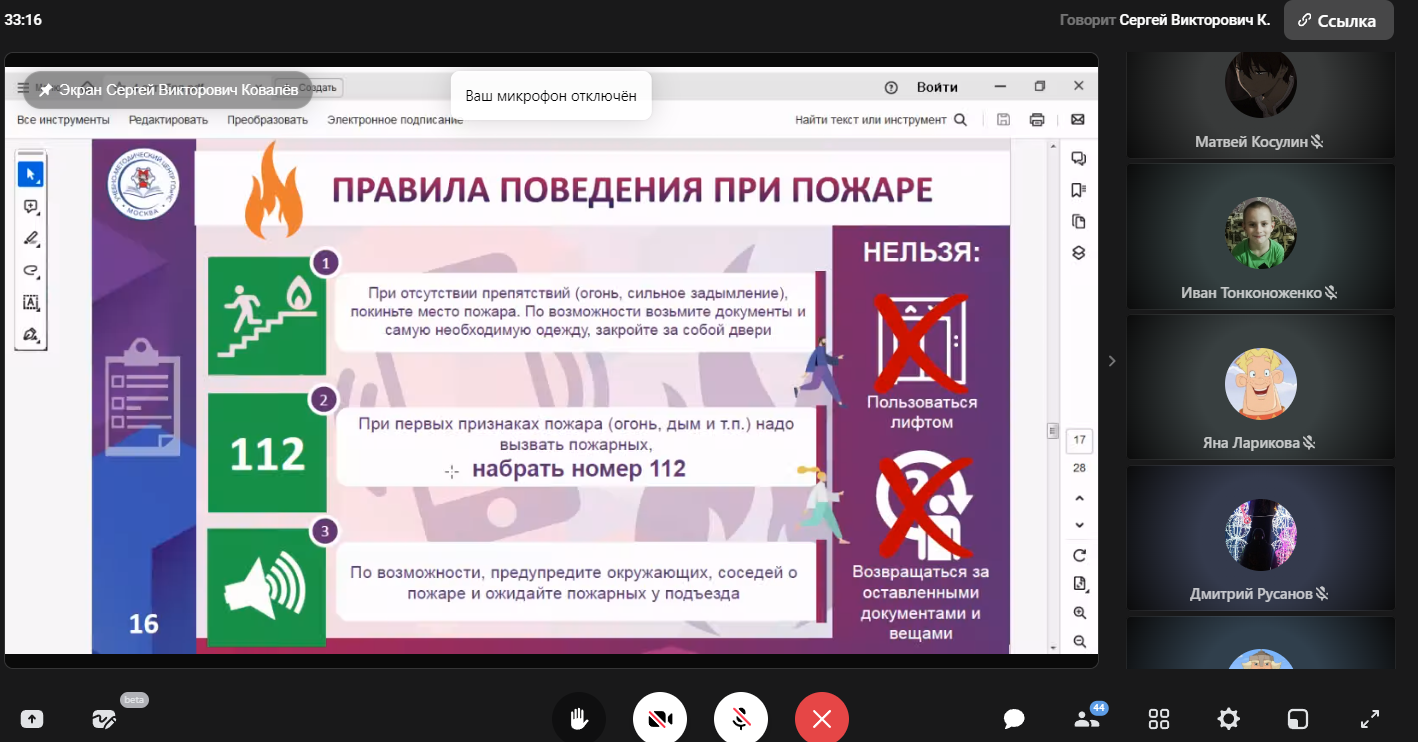
Task: Open the PDF reader hamburger menu
Action: tap(23, 88)
